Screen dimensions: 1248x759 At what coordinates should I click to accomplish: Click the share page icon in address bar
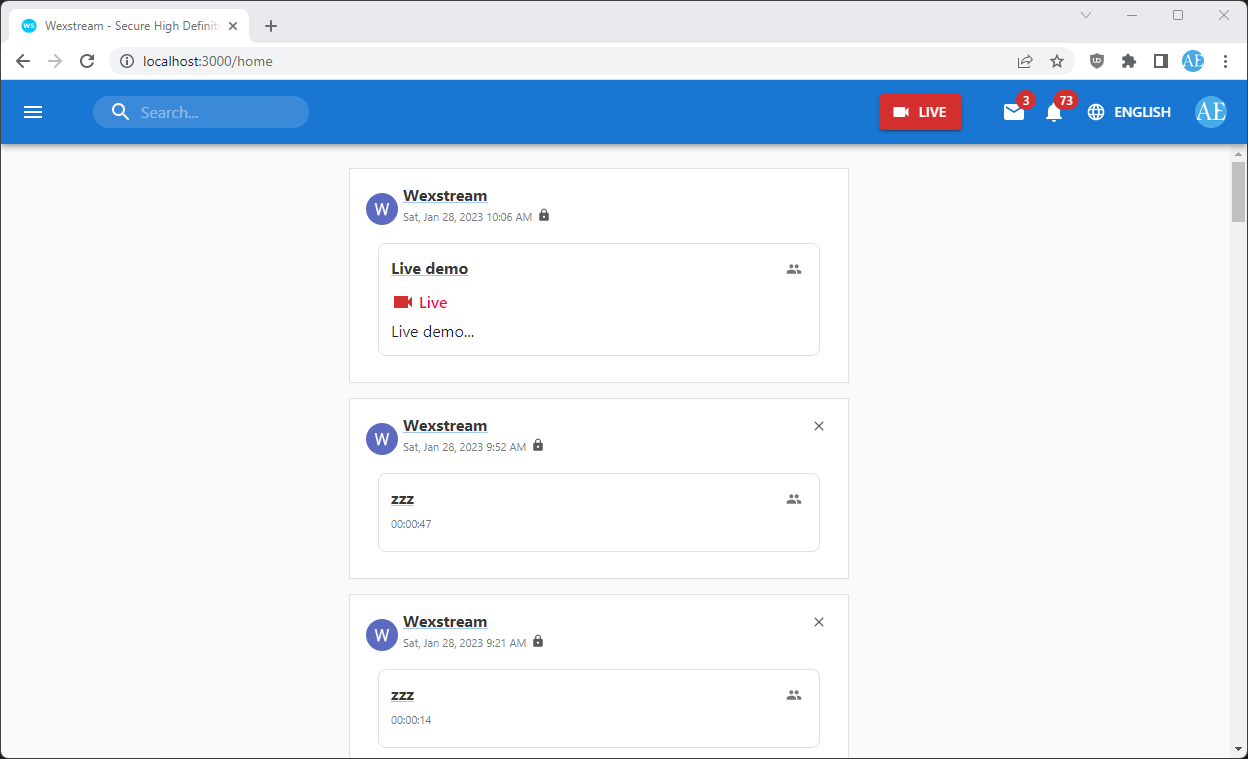click(1025, 61)
